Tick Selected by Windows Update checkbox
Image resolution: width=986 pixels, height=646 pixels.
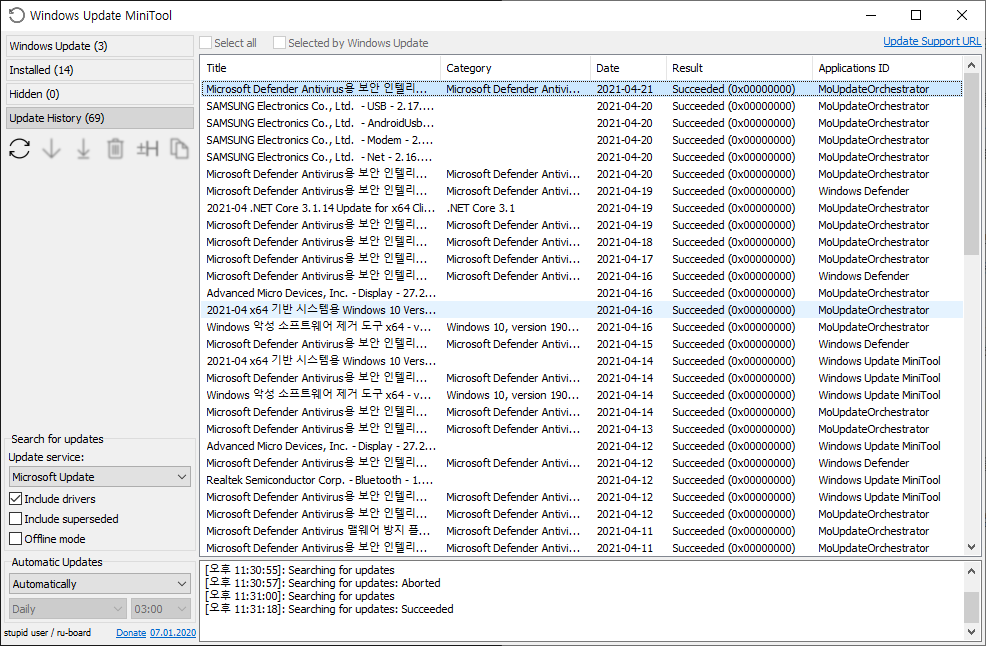pyautogui.click(x=279, y=43)
